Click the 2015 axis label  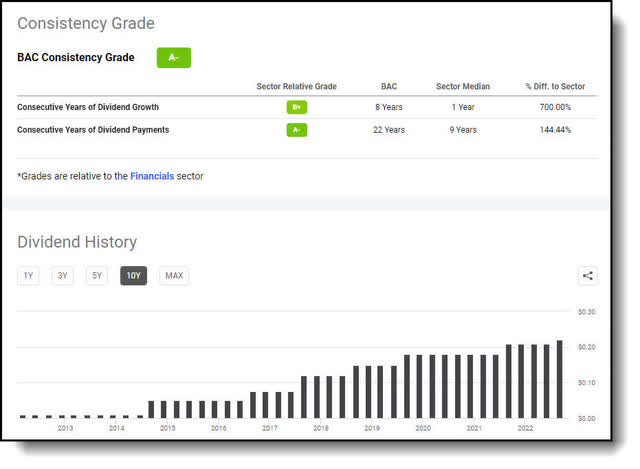click(x=167, y=428)
